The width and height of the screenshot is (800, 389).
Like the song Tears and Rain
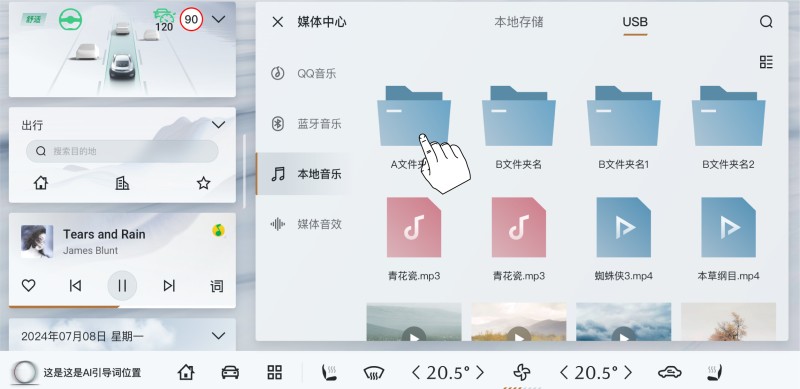tap(29, 285)
